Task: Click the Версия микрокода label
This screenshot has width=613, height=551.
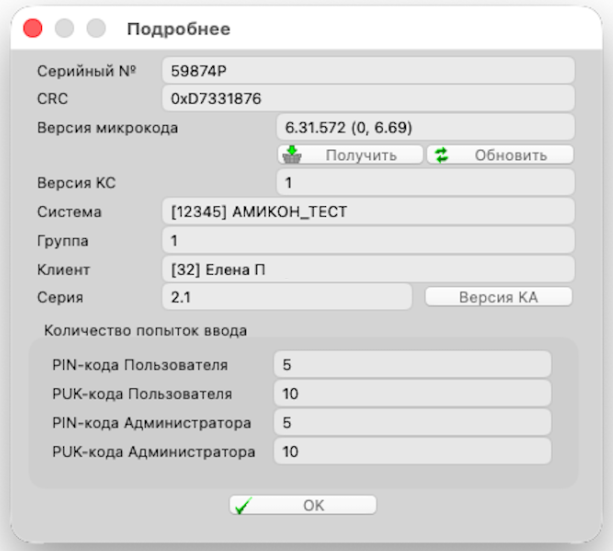Action: [x=108, y=128]
